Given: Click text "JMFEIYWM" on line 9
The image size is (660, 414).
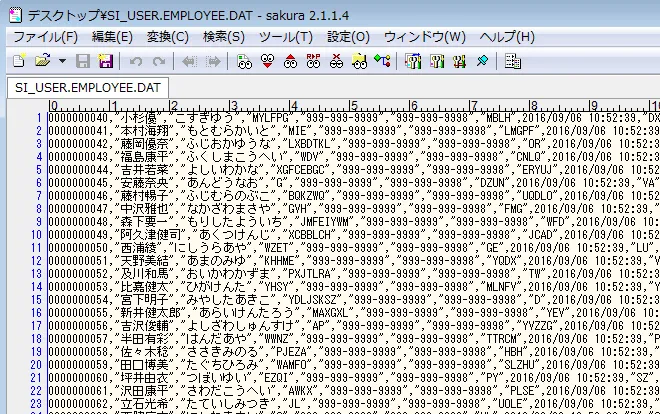Looking at the screenshot, I should [324, 222].
